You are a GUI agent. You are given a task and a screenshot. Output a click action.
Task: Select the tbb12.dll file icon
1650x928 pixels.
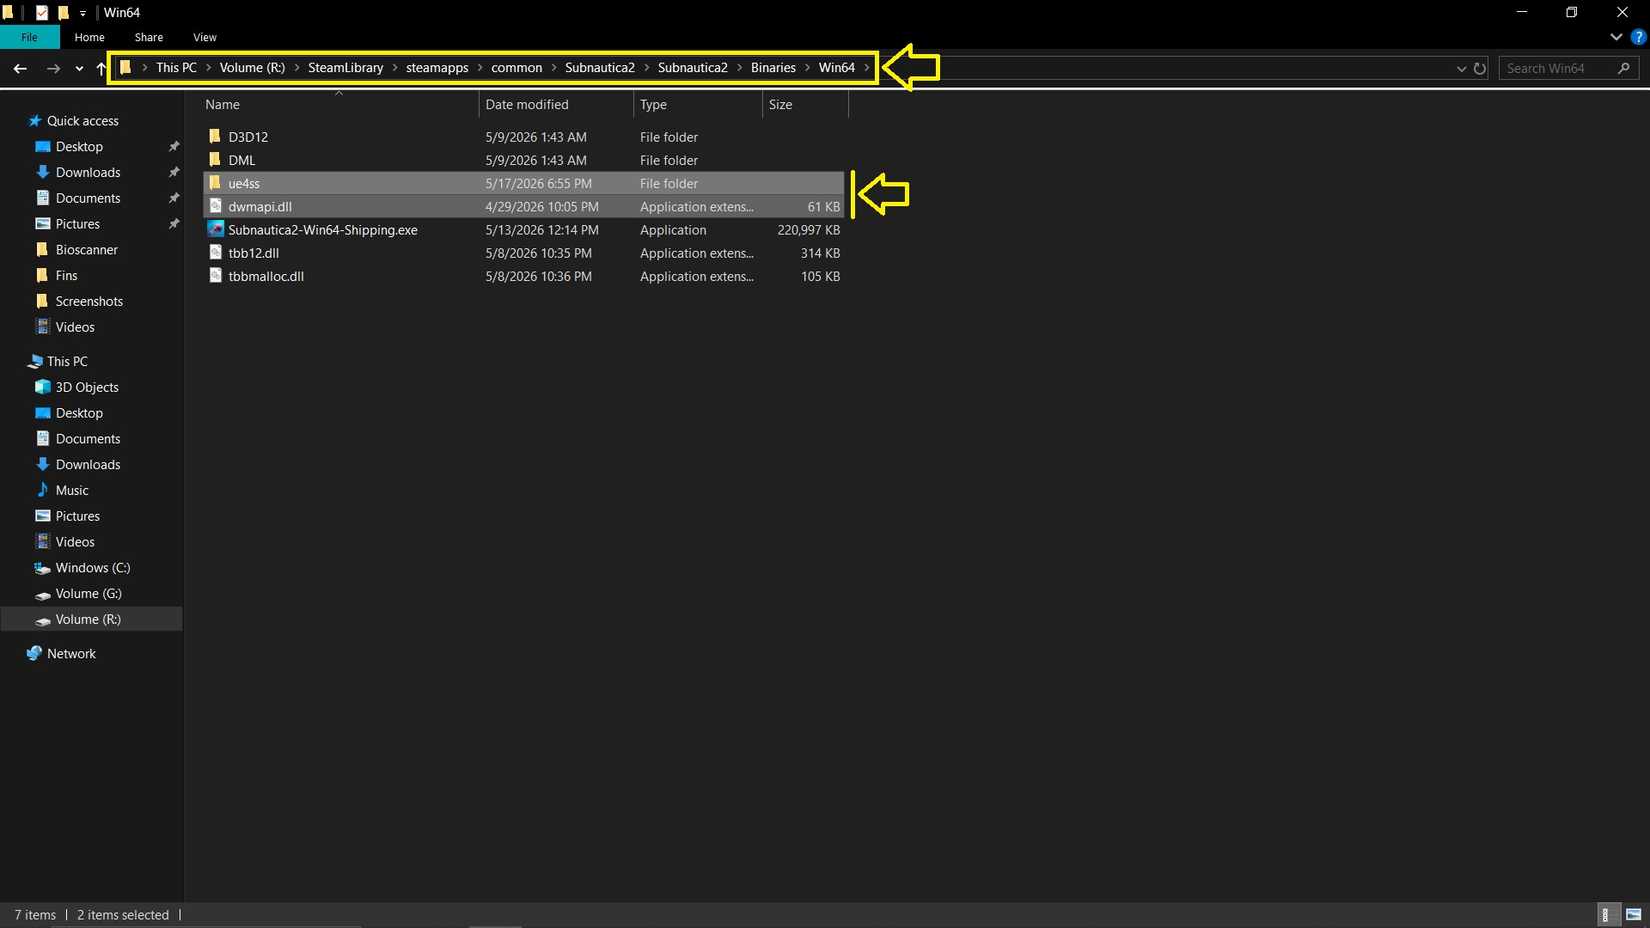[x=215, y=252]
